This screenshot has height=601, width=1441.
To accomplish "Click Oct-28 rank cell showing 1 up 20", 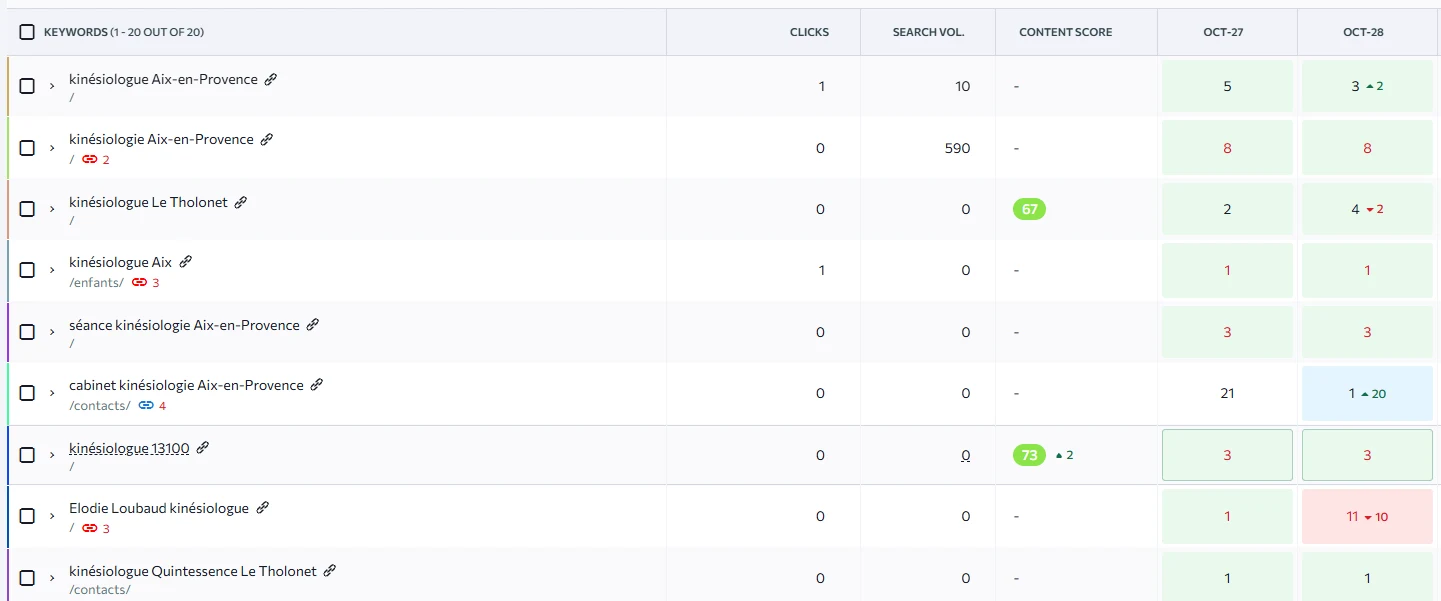I will pos(1367,393).
